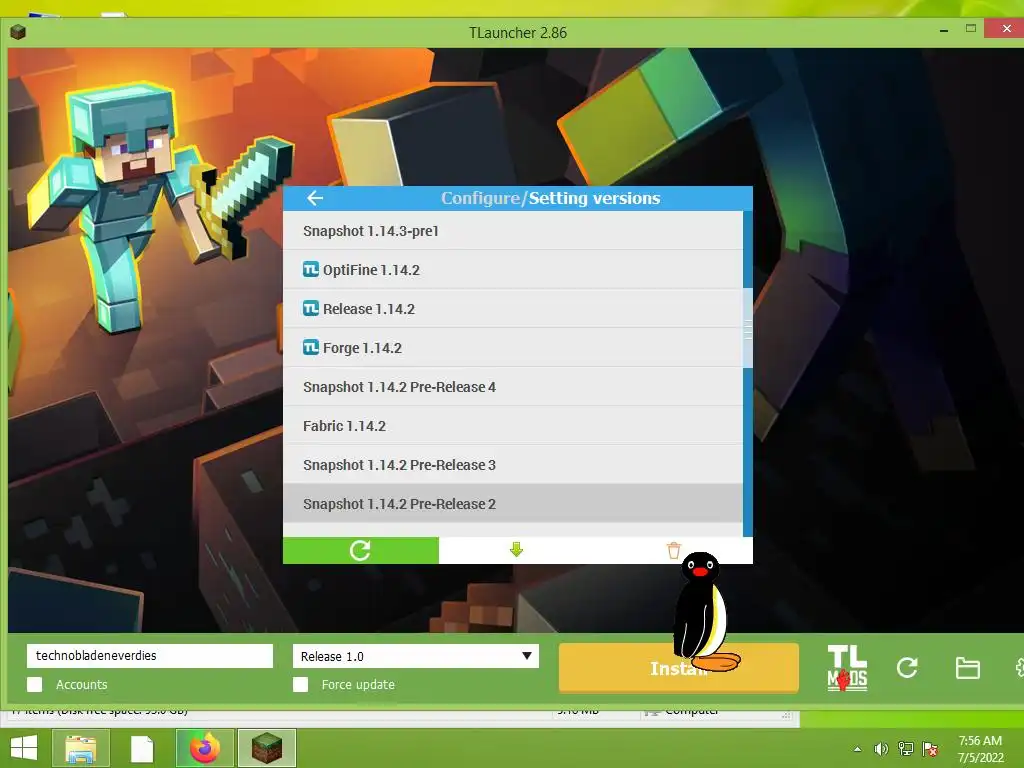Click Minecraft block taskbar icon
This screenshot has height=768, width=1024.
point(266,748)
